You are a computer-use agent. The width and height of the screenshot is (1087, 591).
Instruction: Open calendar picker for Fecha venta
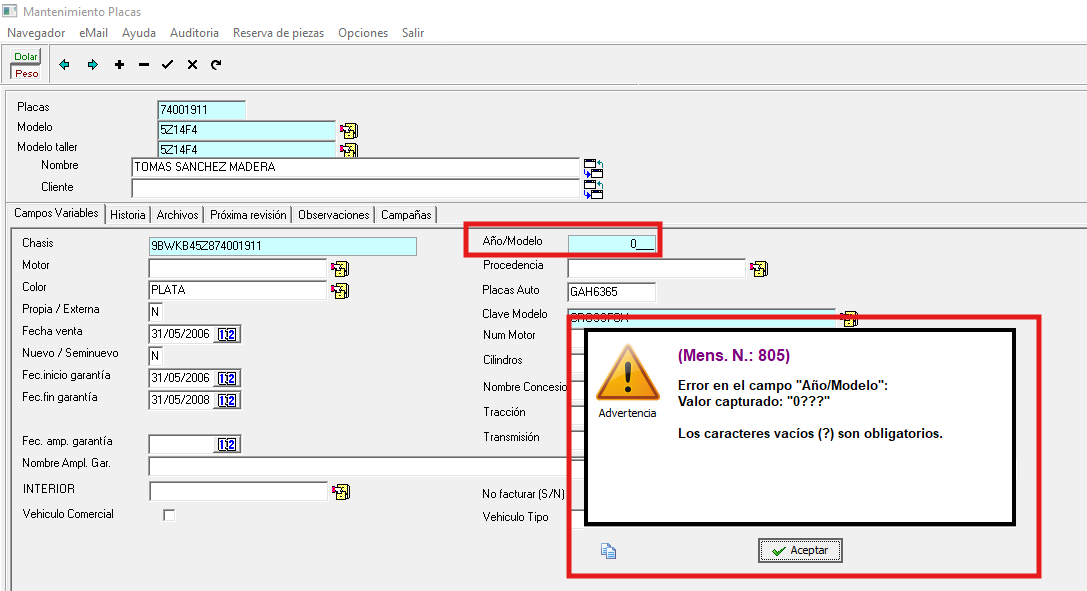tap(227, 334)
